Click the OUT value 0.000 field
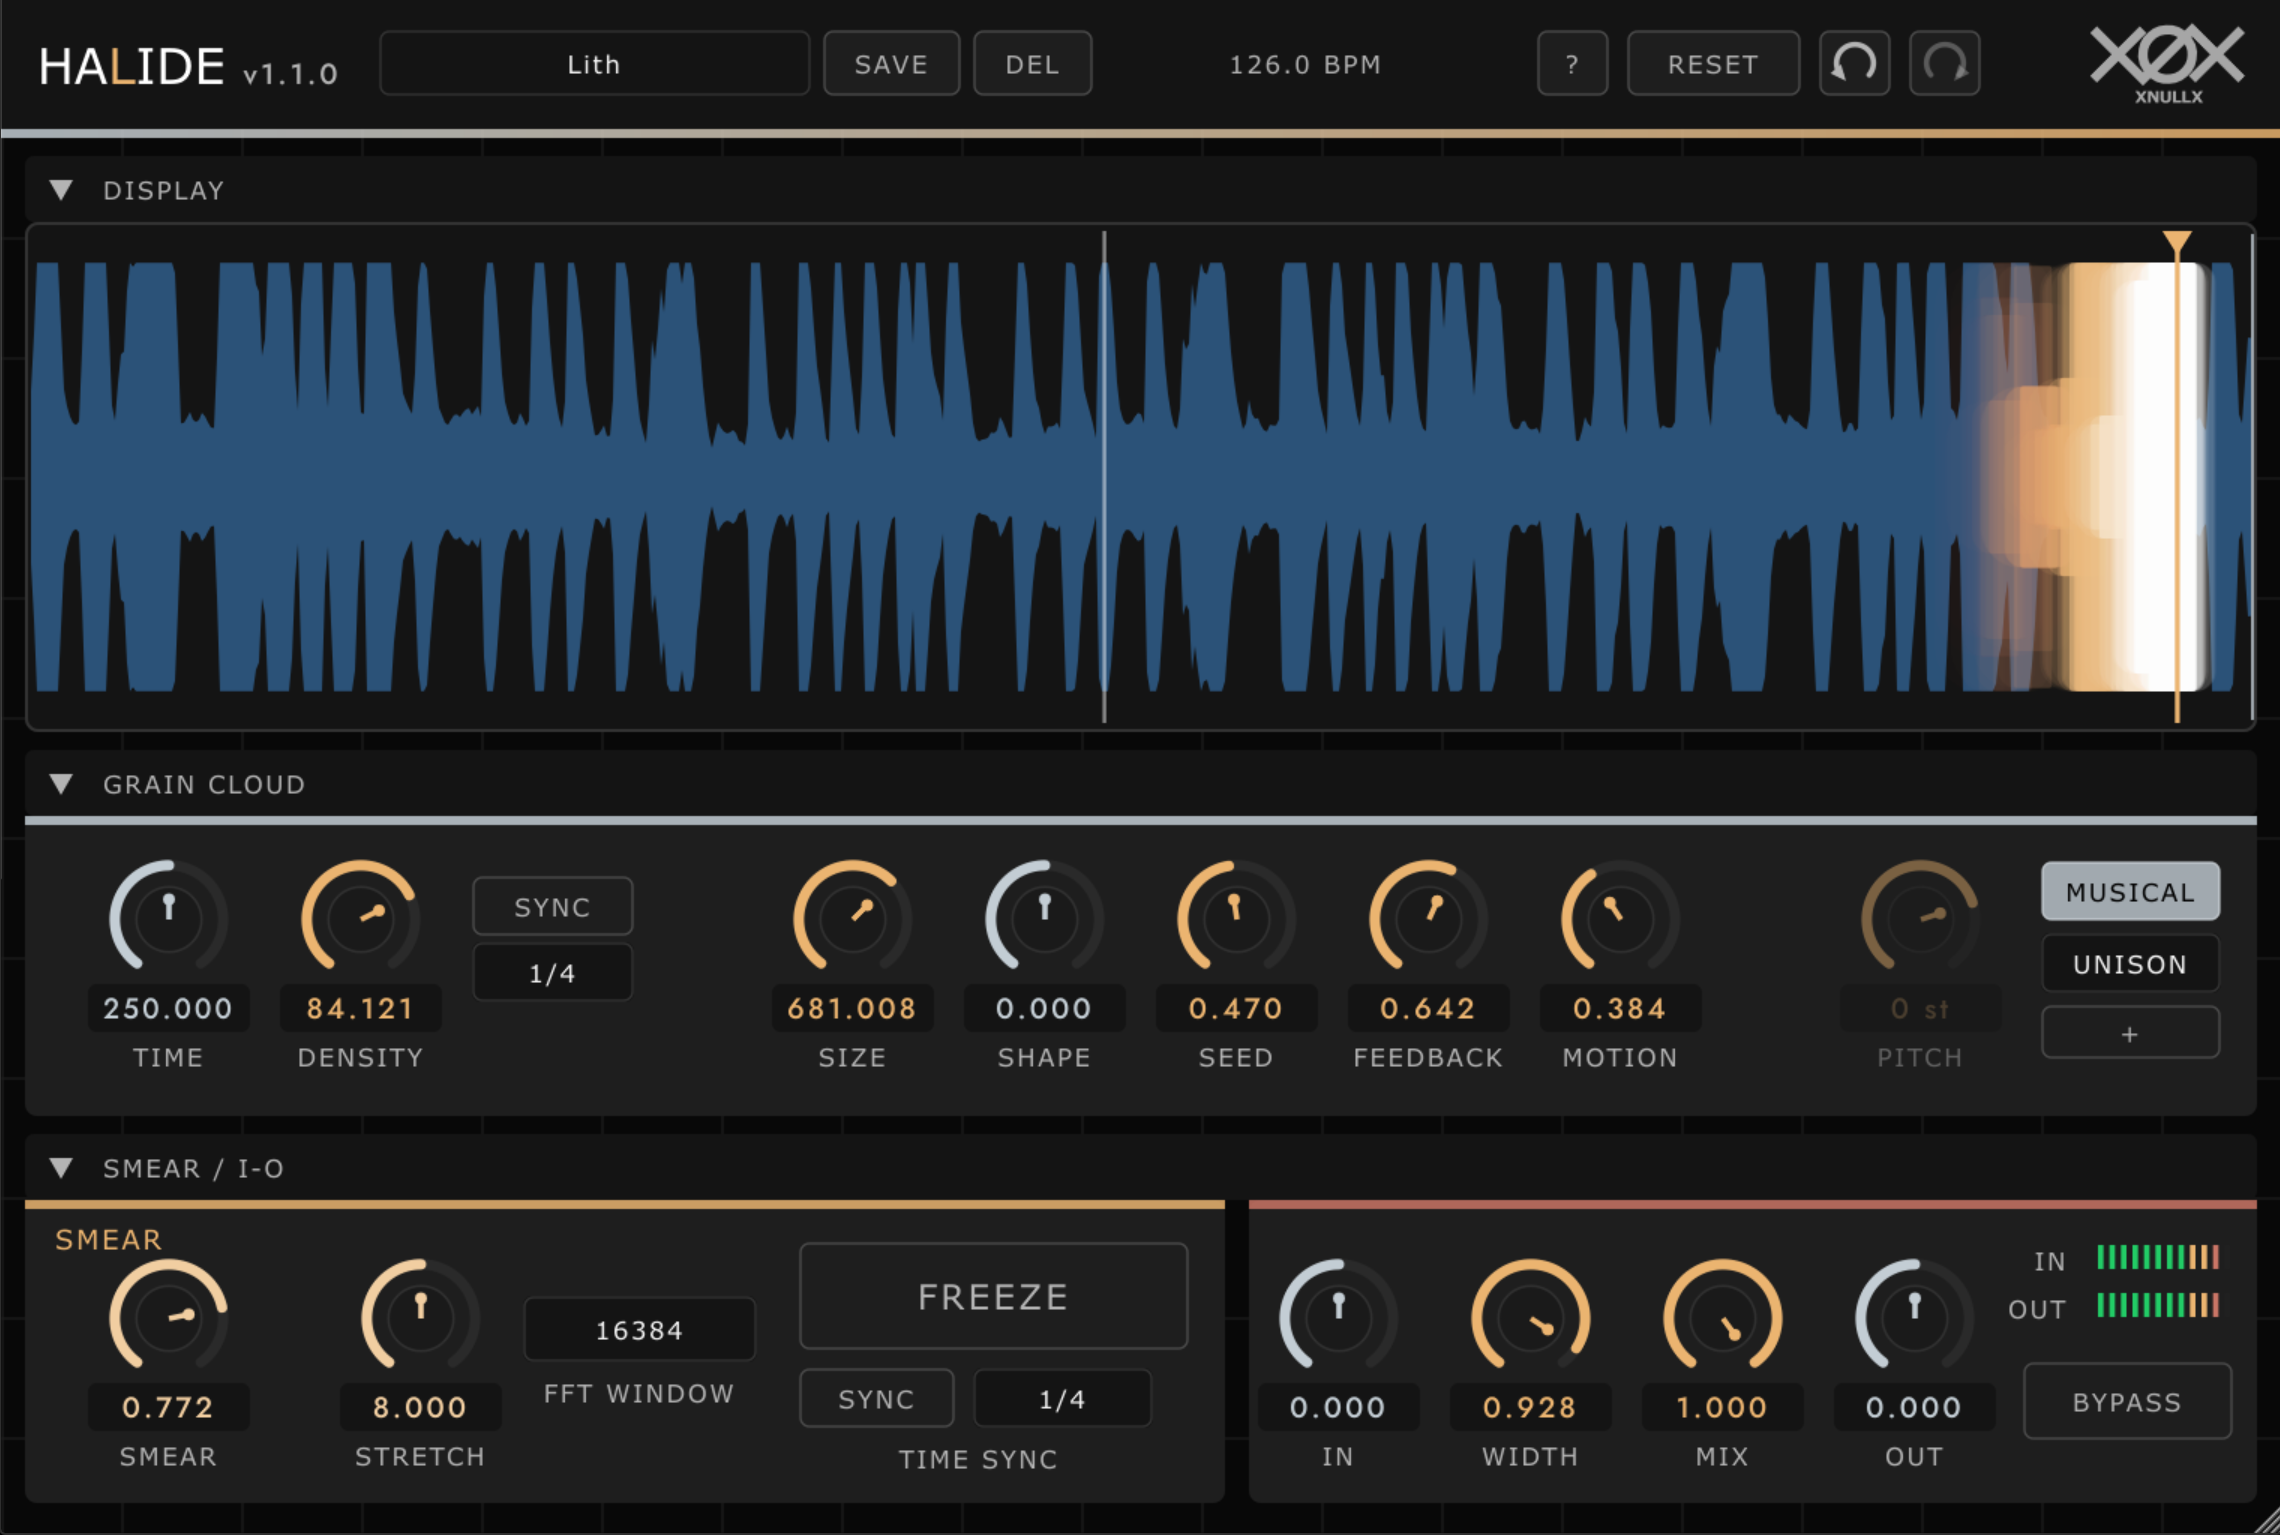The width and height of the screenshot is (2280, 1535). (x=1914, y=1407)
